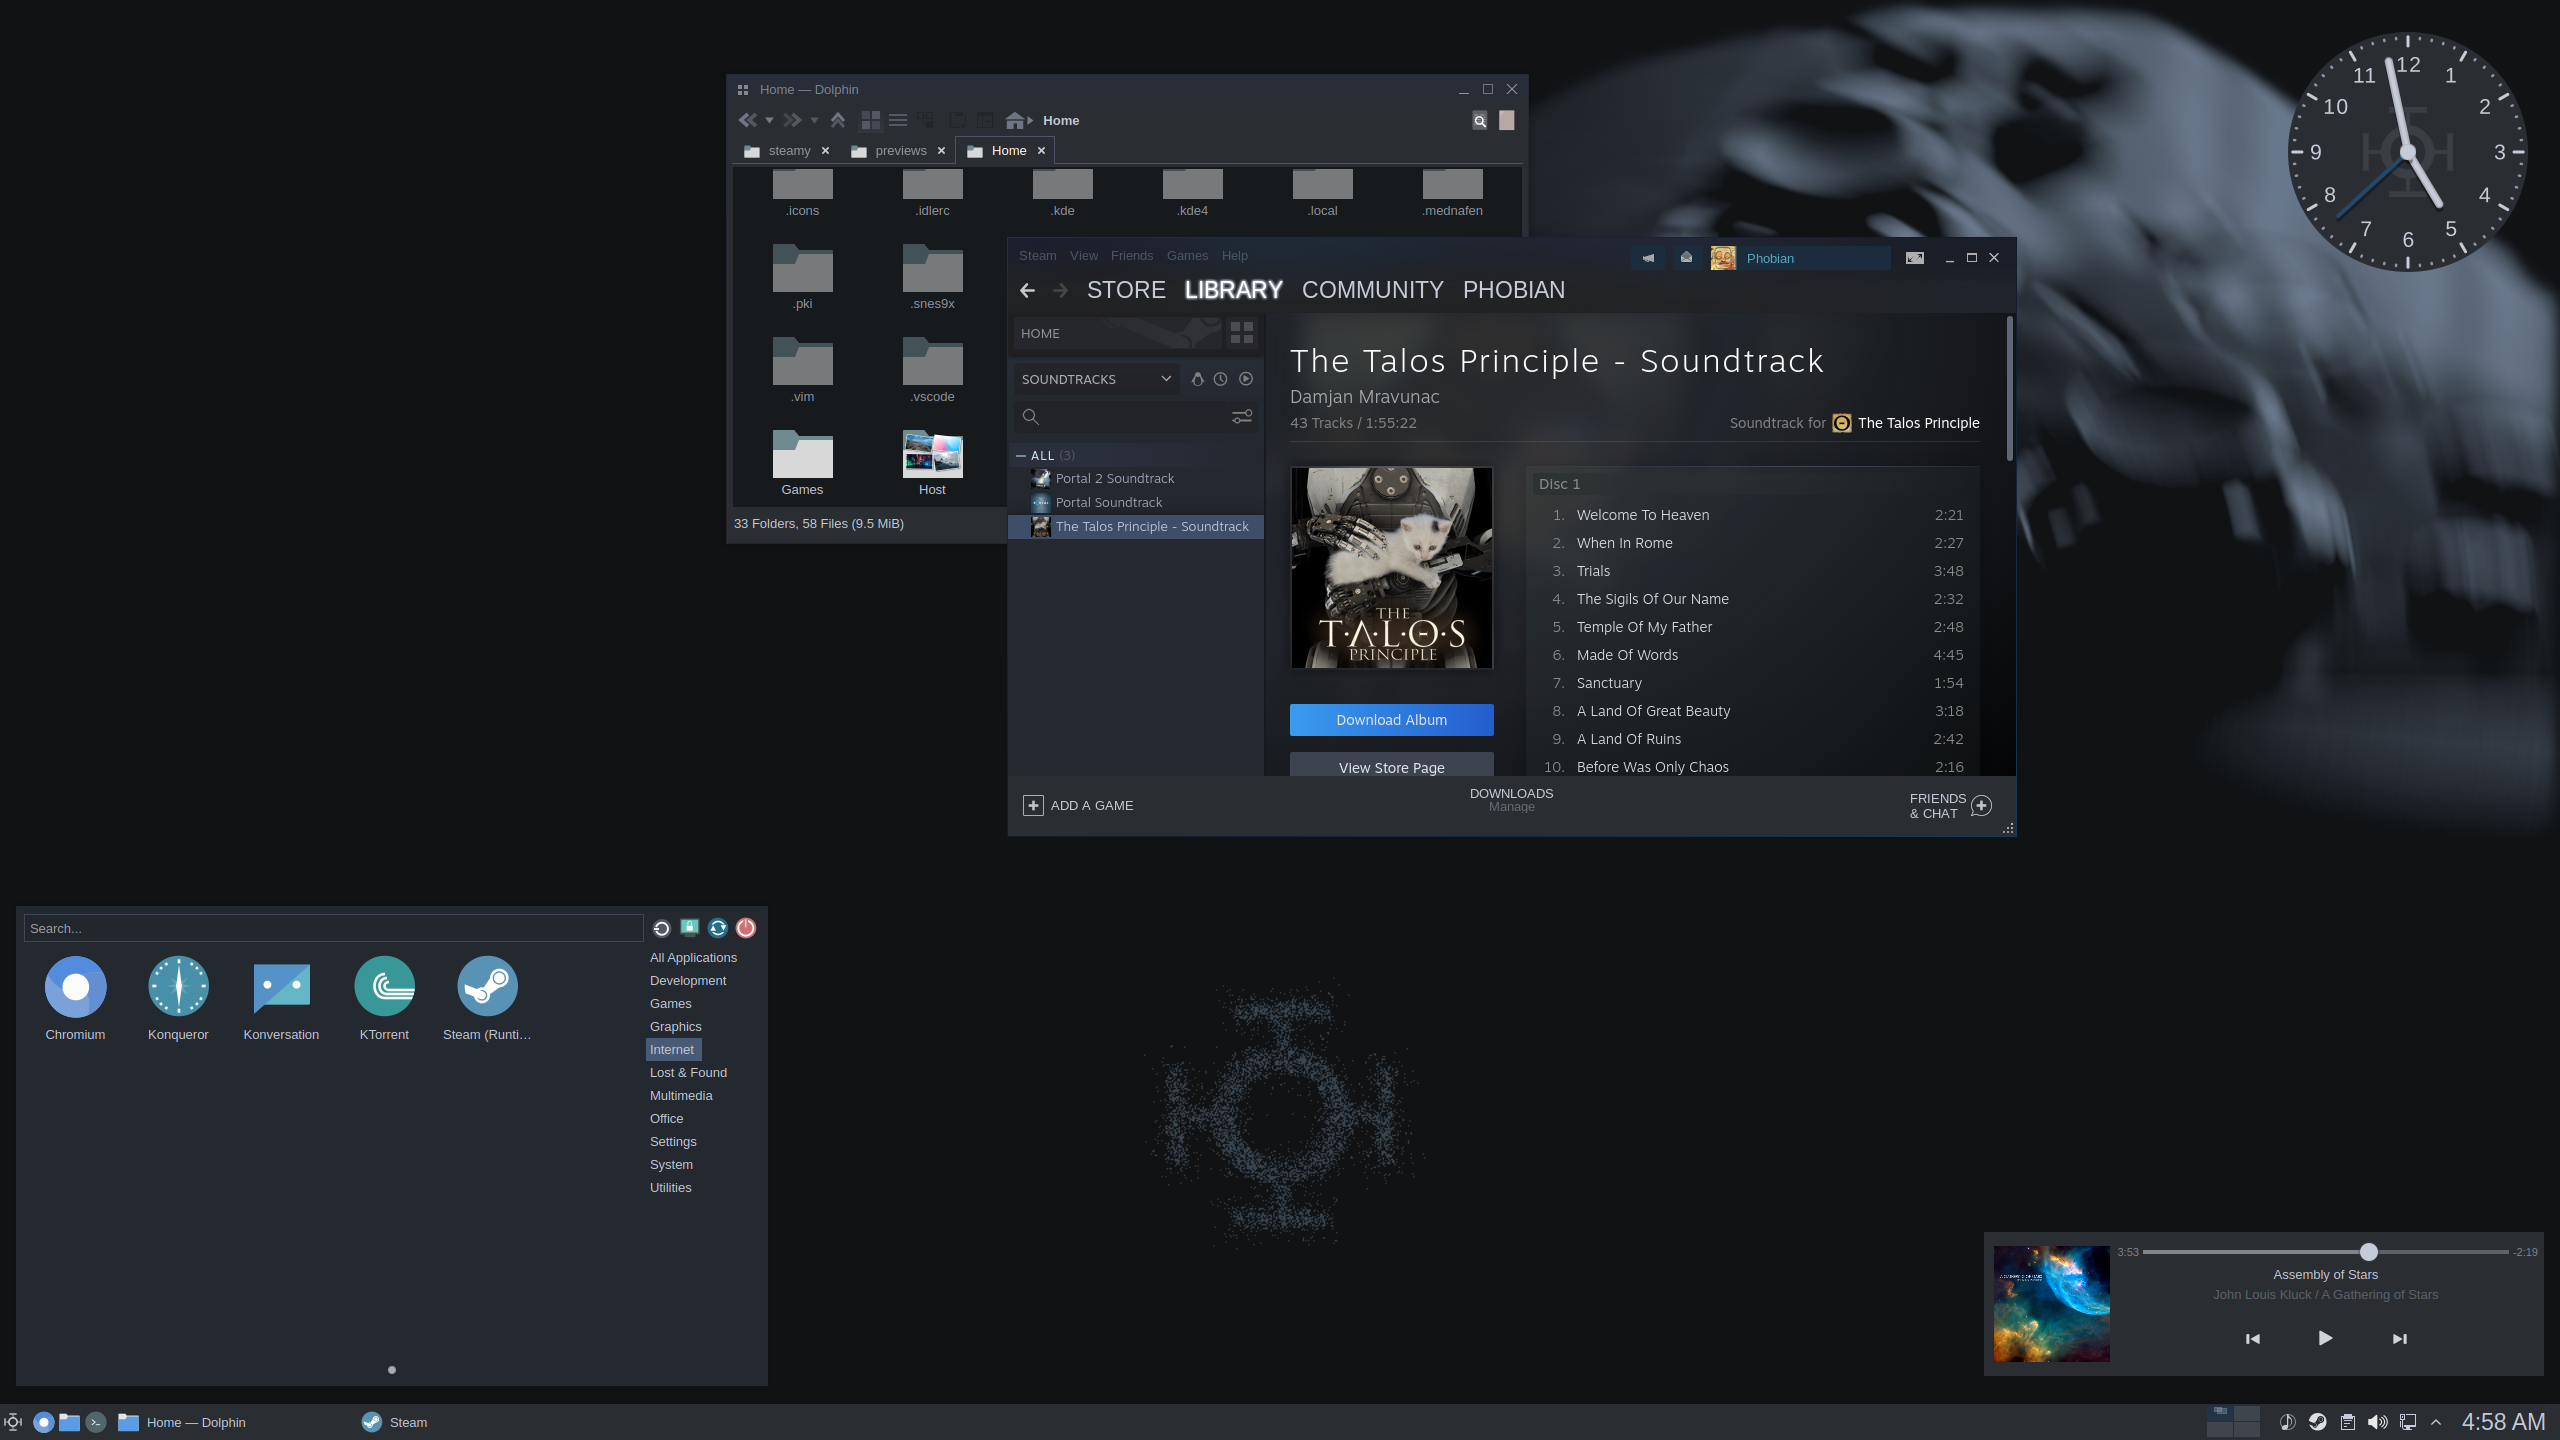Click media player seek slider handle
The width and height of the screenshot is (2560, 1440).
[x=2368, y=1252]
